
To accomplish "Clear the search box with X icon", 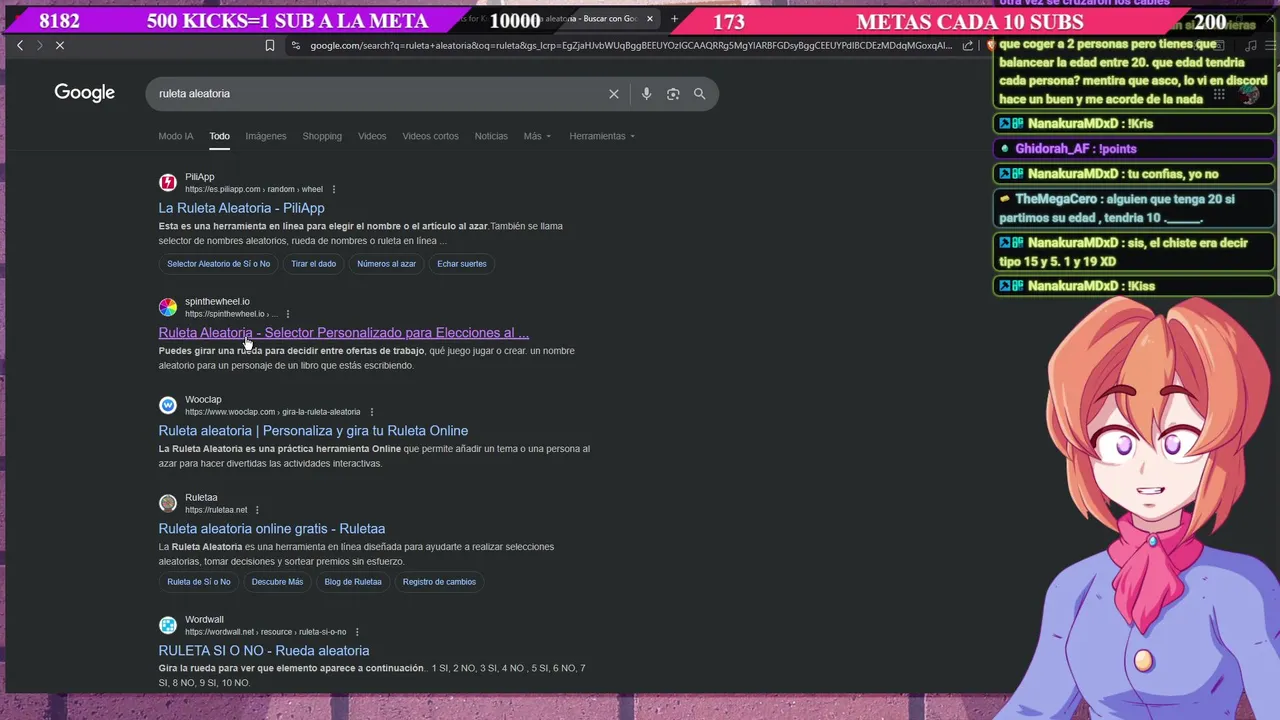I will click(614, 93).
